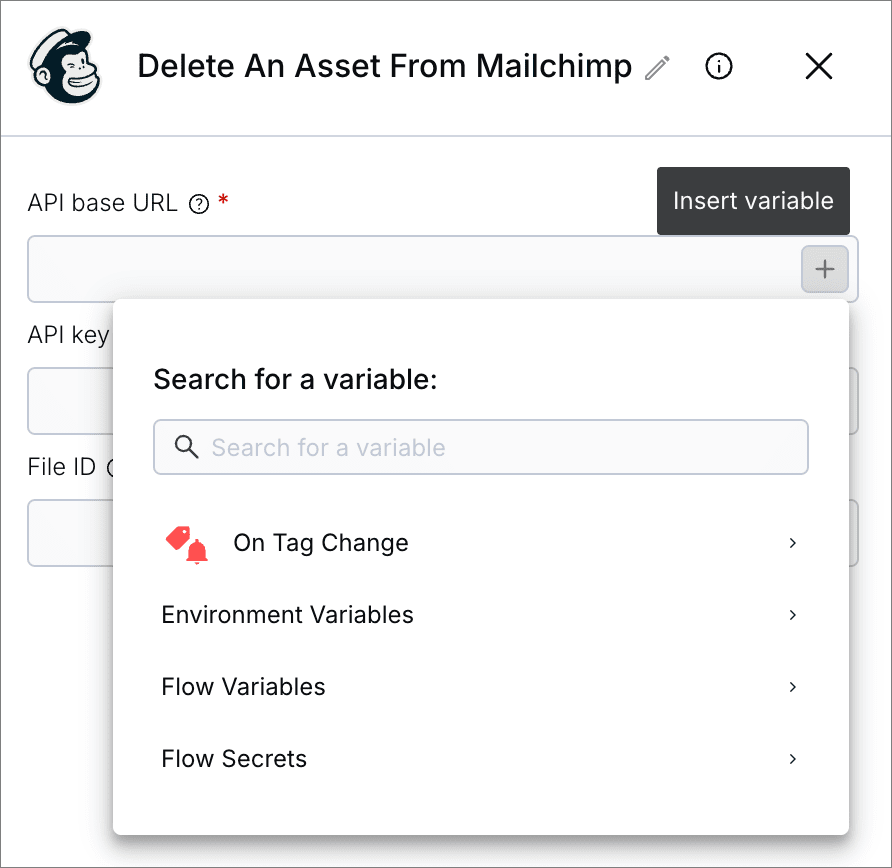
Task: Click the API base URL label text
Action: (103, 203)
